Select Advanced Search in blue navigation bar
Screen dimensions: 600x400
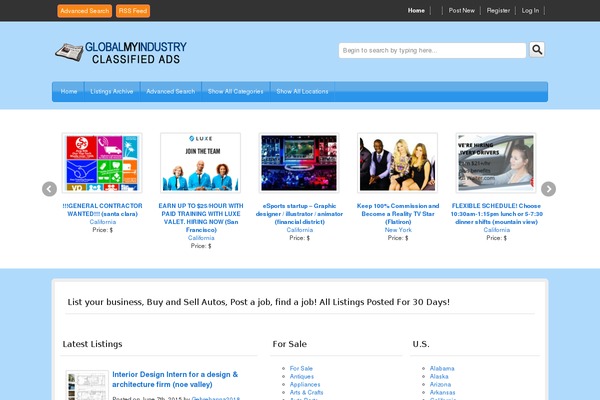click(x=171, y=91)
